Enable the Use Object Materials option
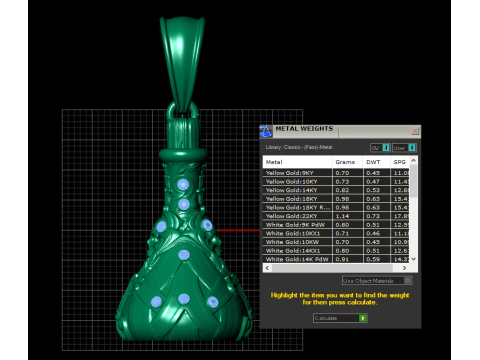Screen dimensions: 480x360 point(377,281)
